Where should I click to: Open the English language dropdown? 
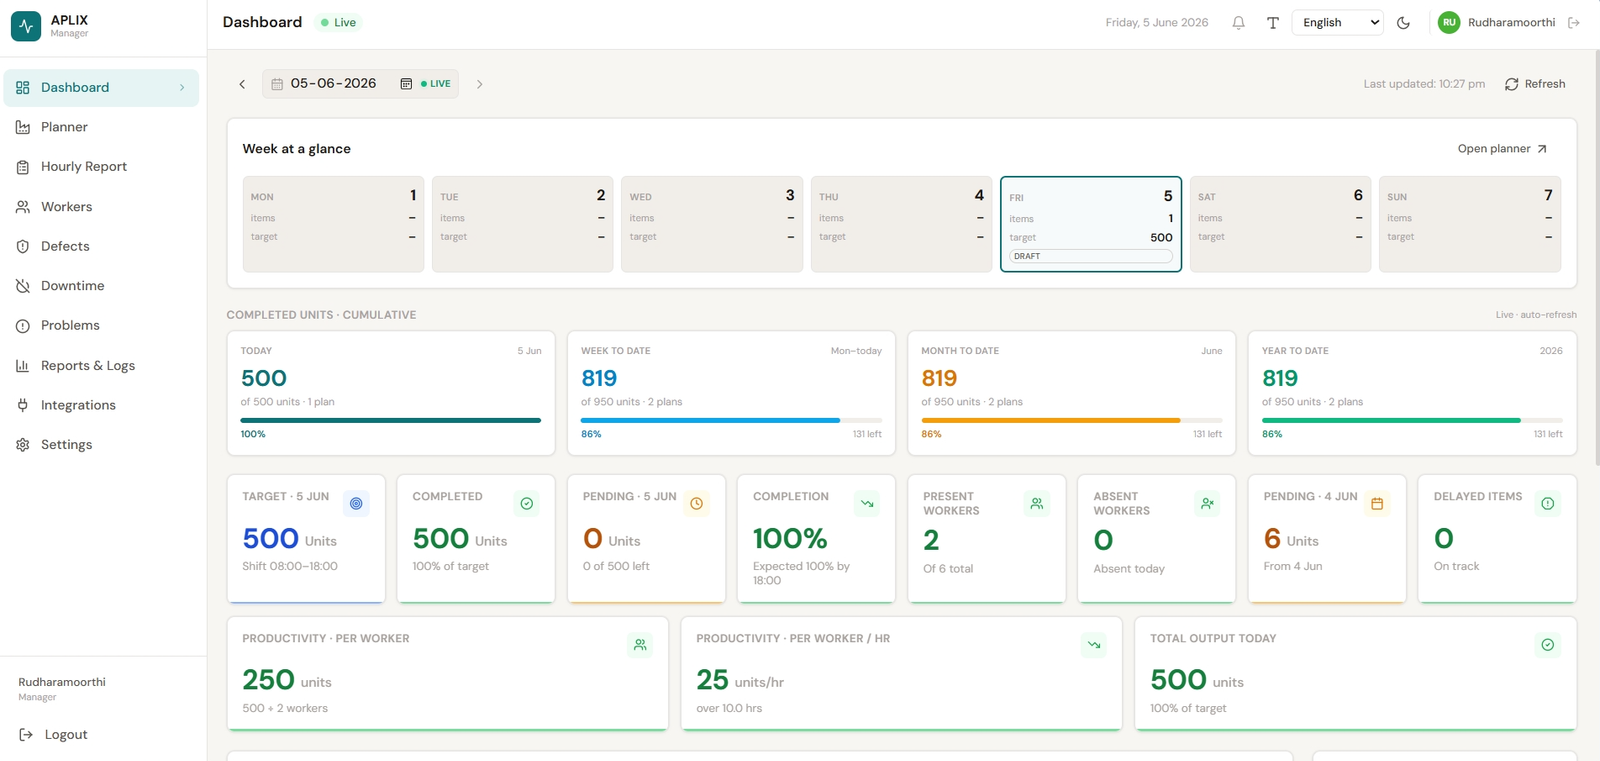(1338, 23)
